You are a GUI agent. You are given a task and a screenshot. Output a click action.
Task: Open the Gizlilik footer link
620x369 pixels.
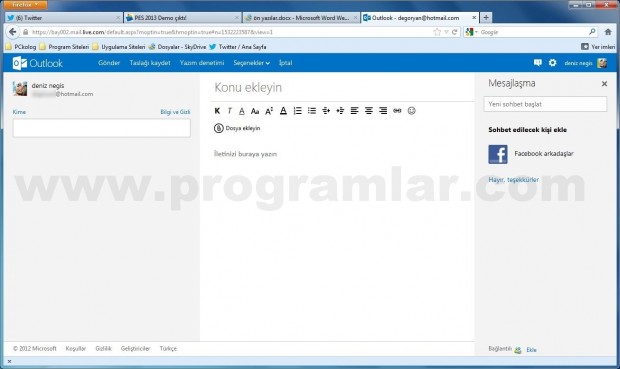tap(103, 348)
